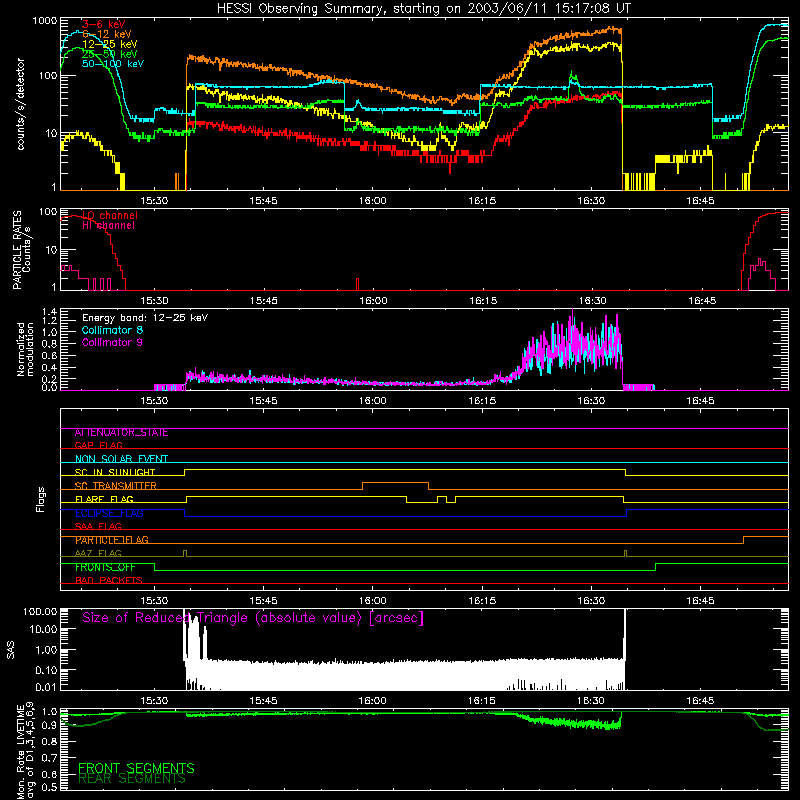Select the GAP_FLAG label
The image size is (800, 800).
(x=98, y=446)
